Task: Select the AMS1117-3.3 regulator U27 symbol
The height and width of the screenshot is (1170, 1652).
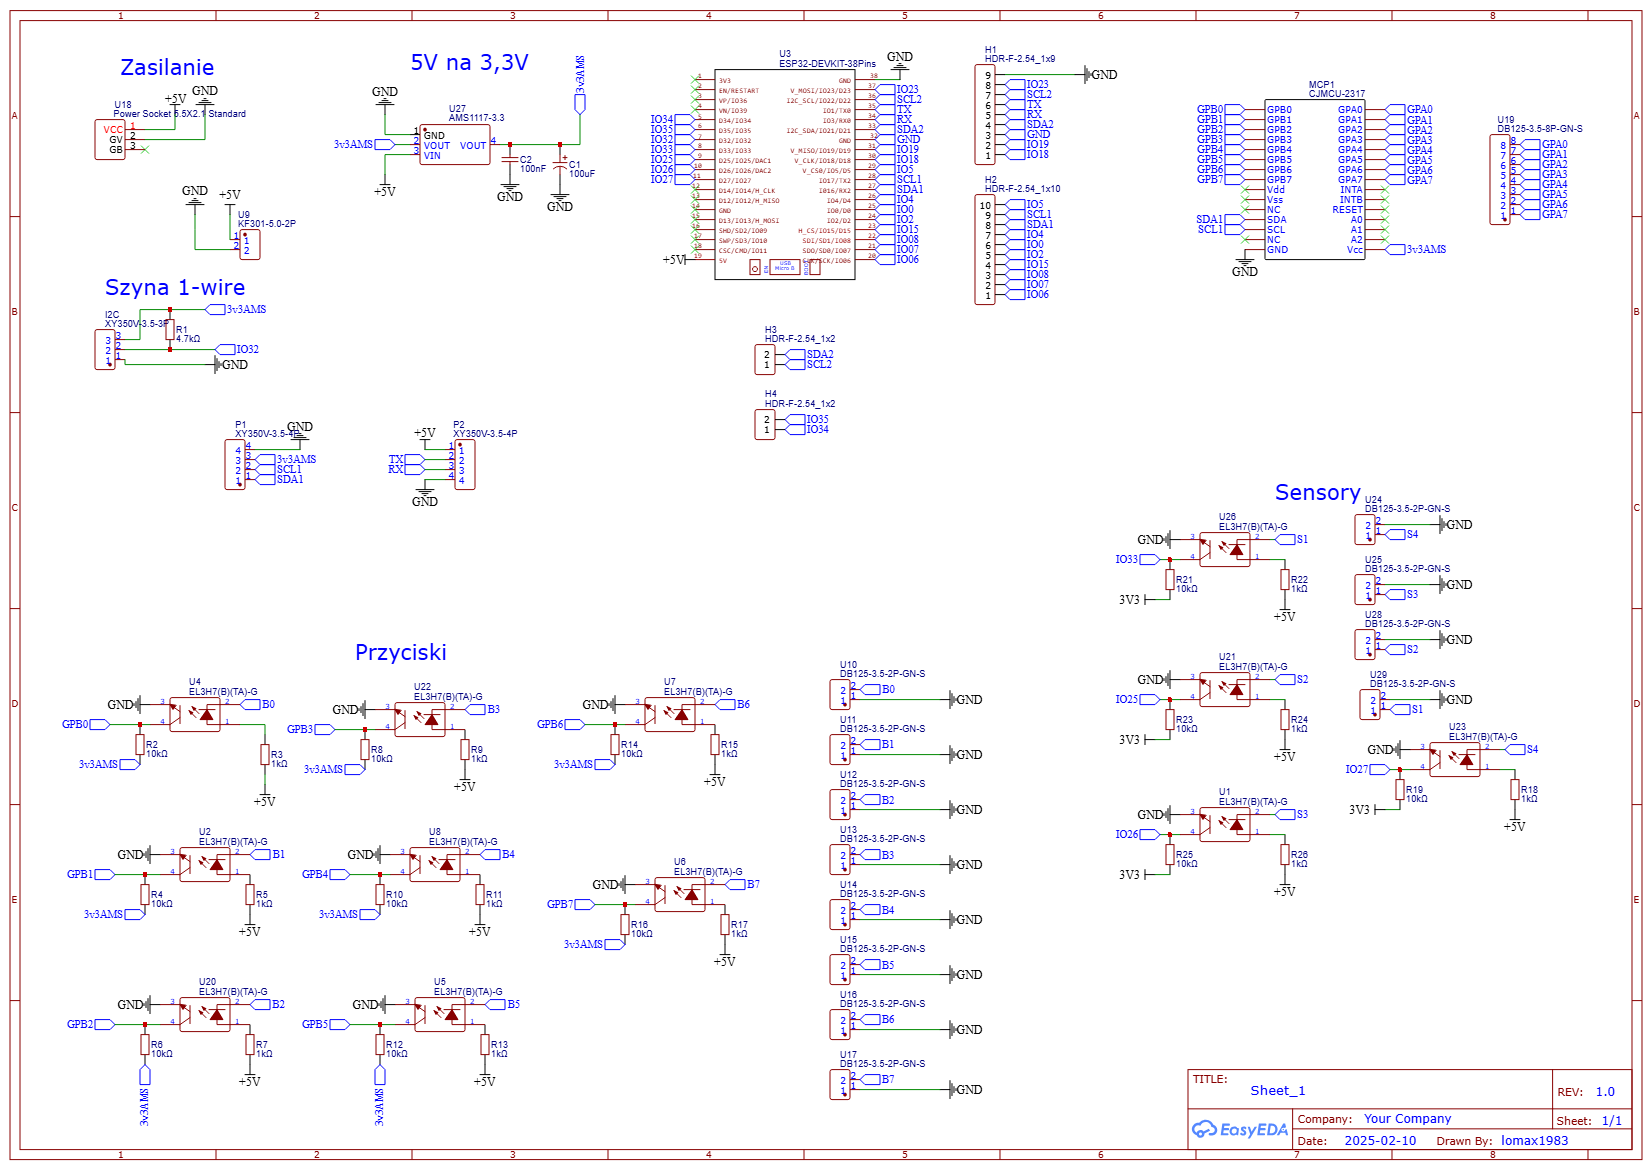Action: click(x=455, y=145)
